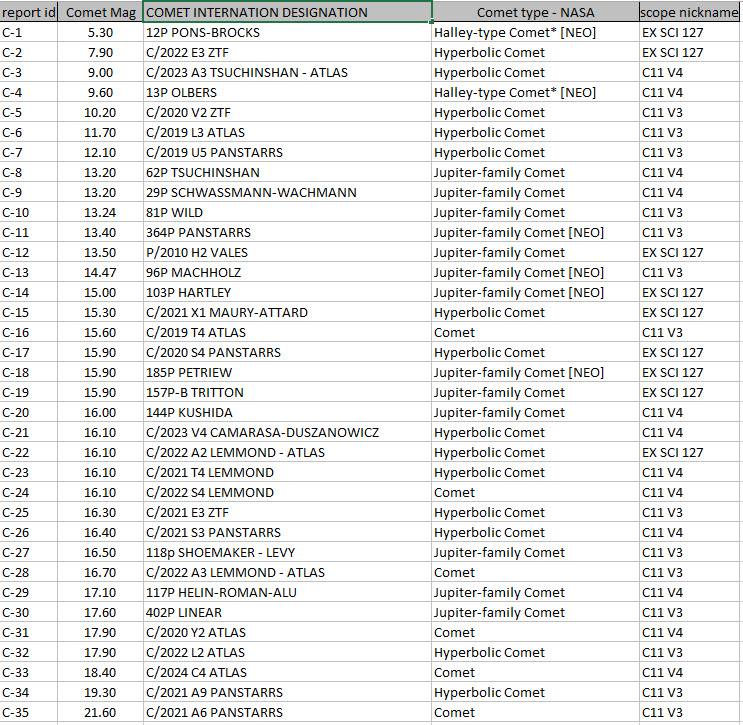
Task: Click magnitude 14.47 for 96P Machholz
Action: click(100, 272)
